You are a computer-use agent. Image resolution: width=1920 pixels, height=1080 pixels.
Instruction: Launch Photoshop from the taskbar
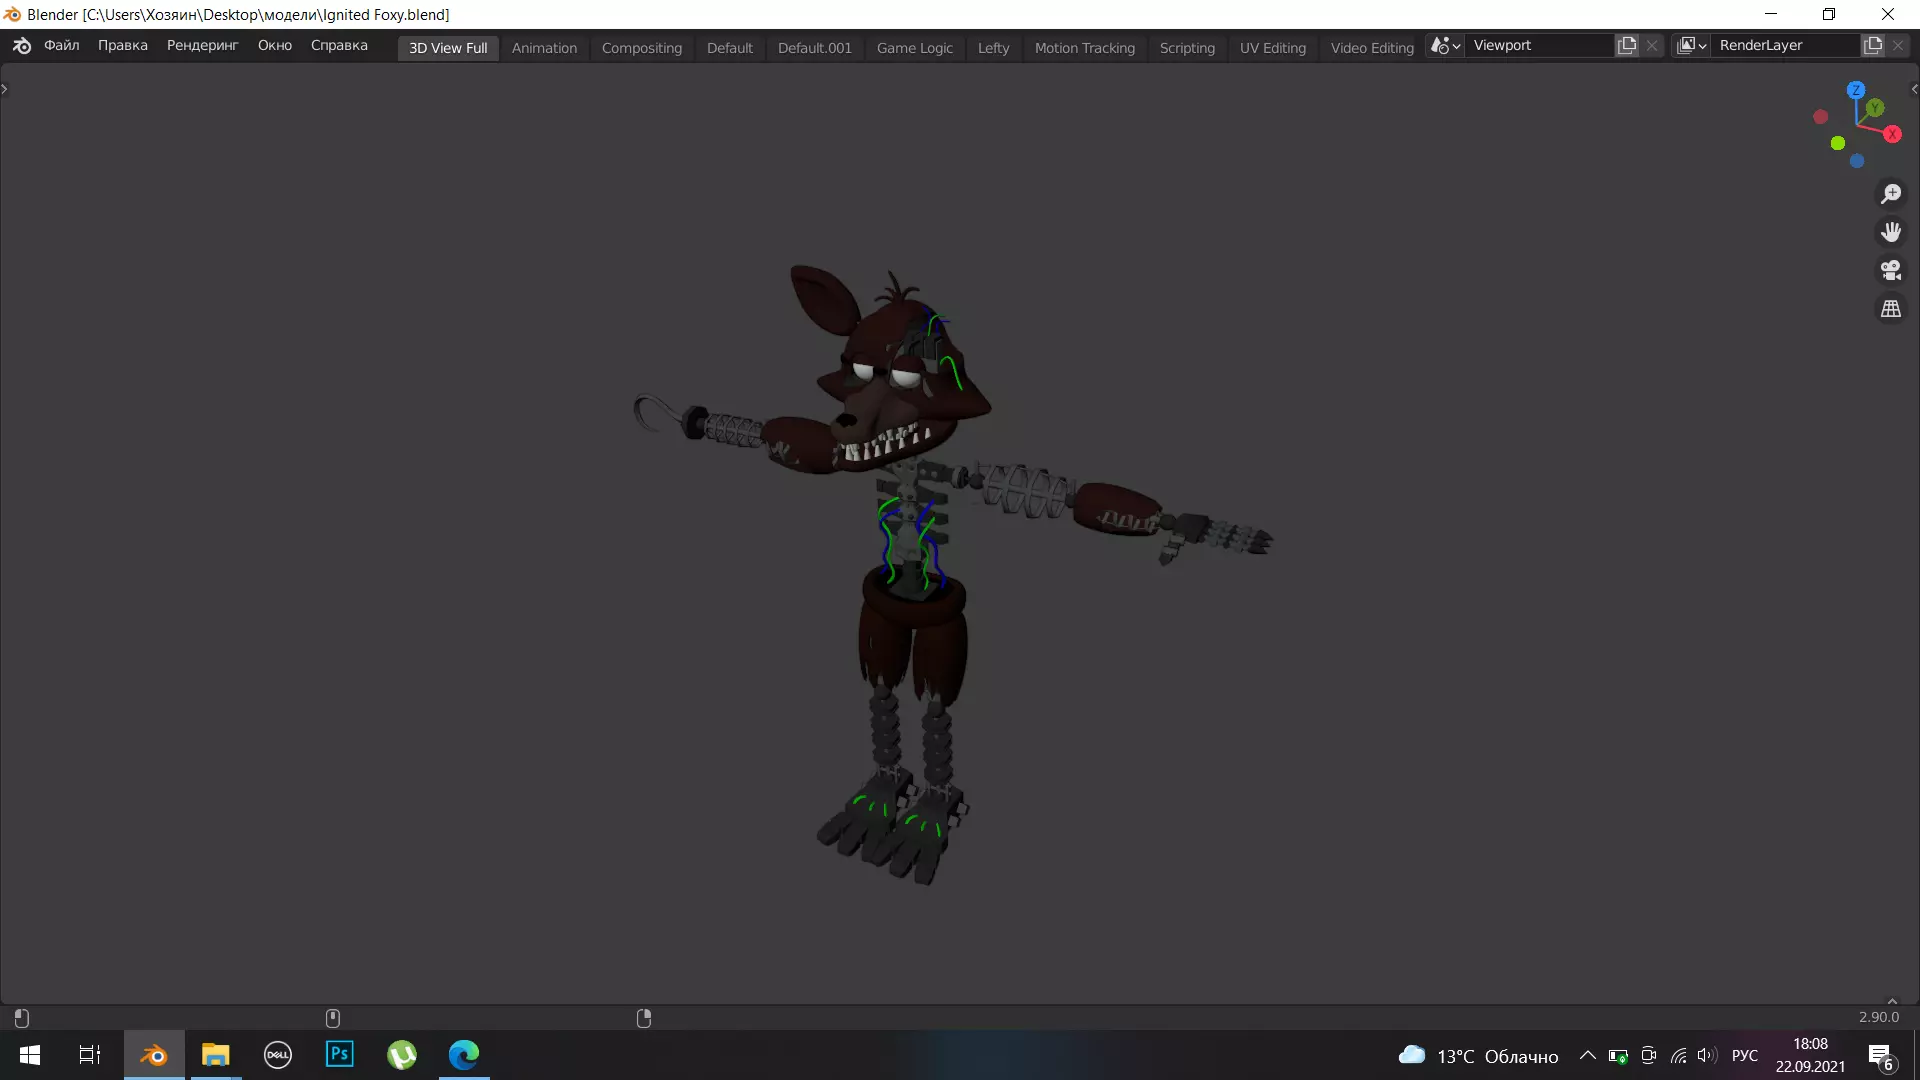[340, 1055]
